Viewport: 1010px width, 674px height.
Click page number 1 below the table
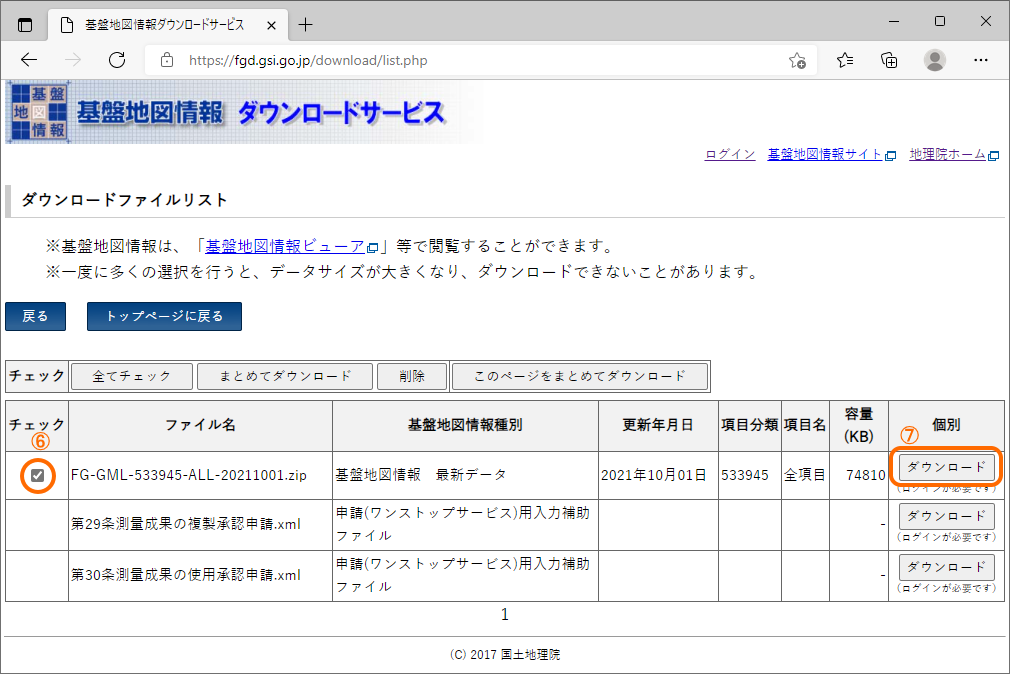505,615
